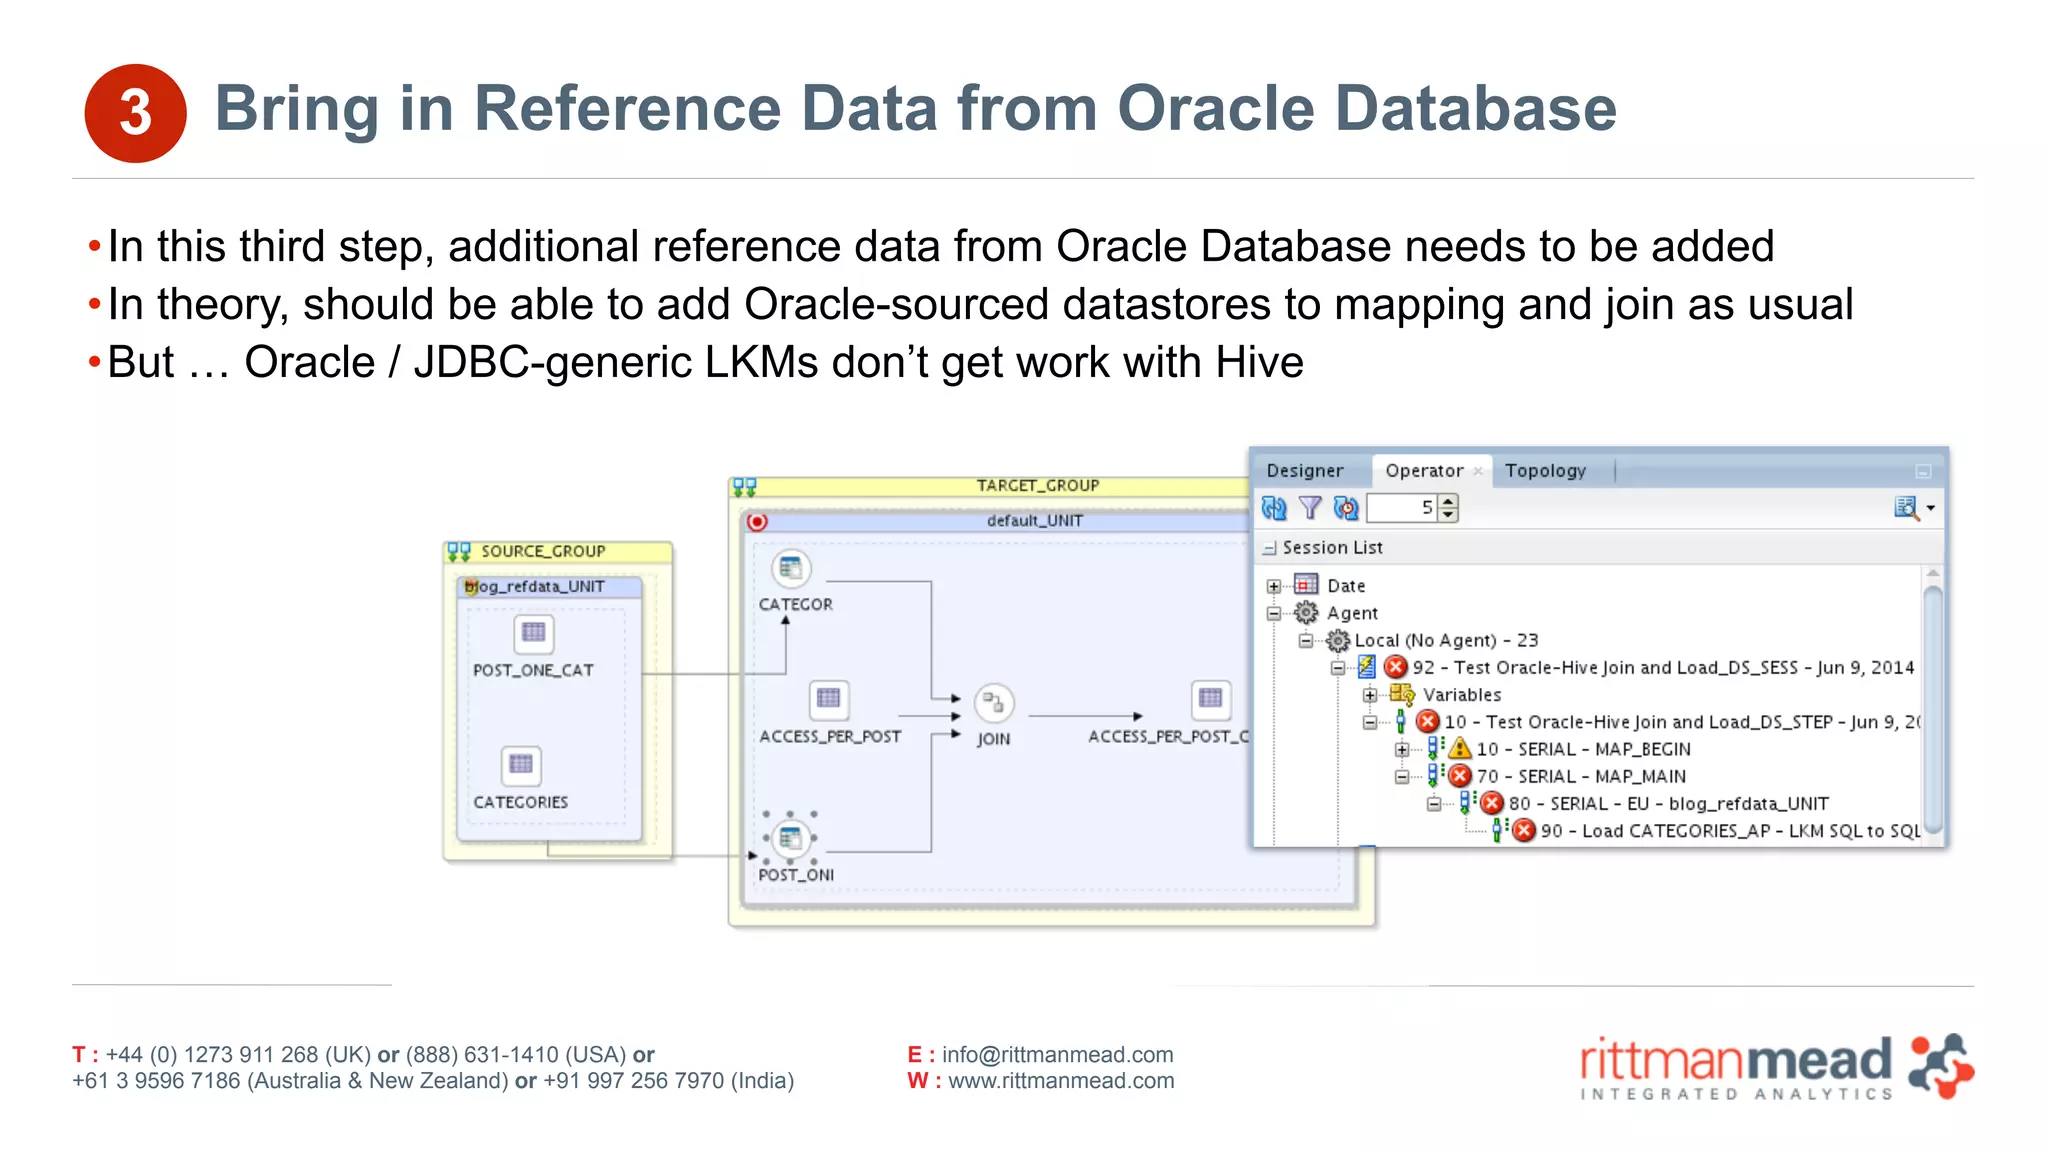Toggle the auto-refresh clock icon
The width and height of the screenshot is (2048, 1152).
tap(1346, 508)
